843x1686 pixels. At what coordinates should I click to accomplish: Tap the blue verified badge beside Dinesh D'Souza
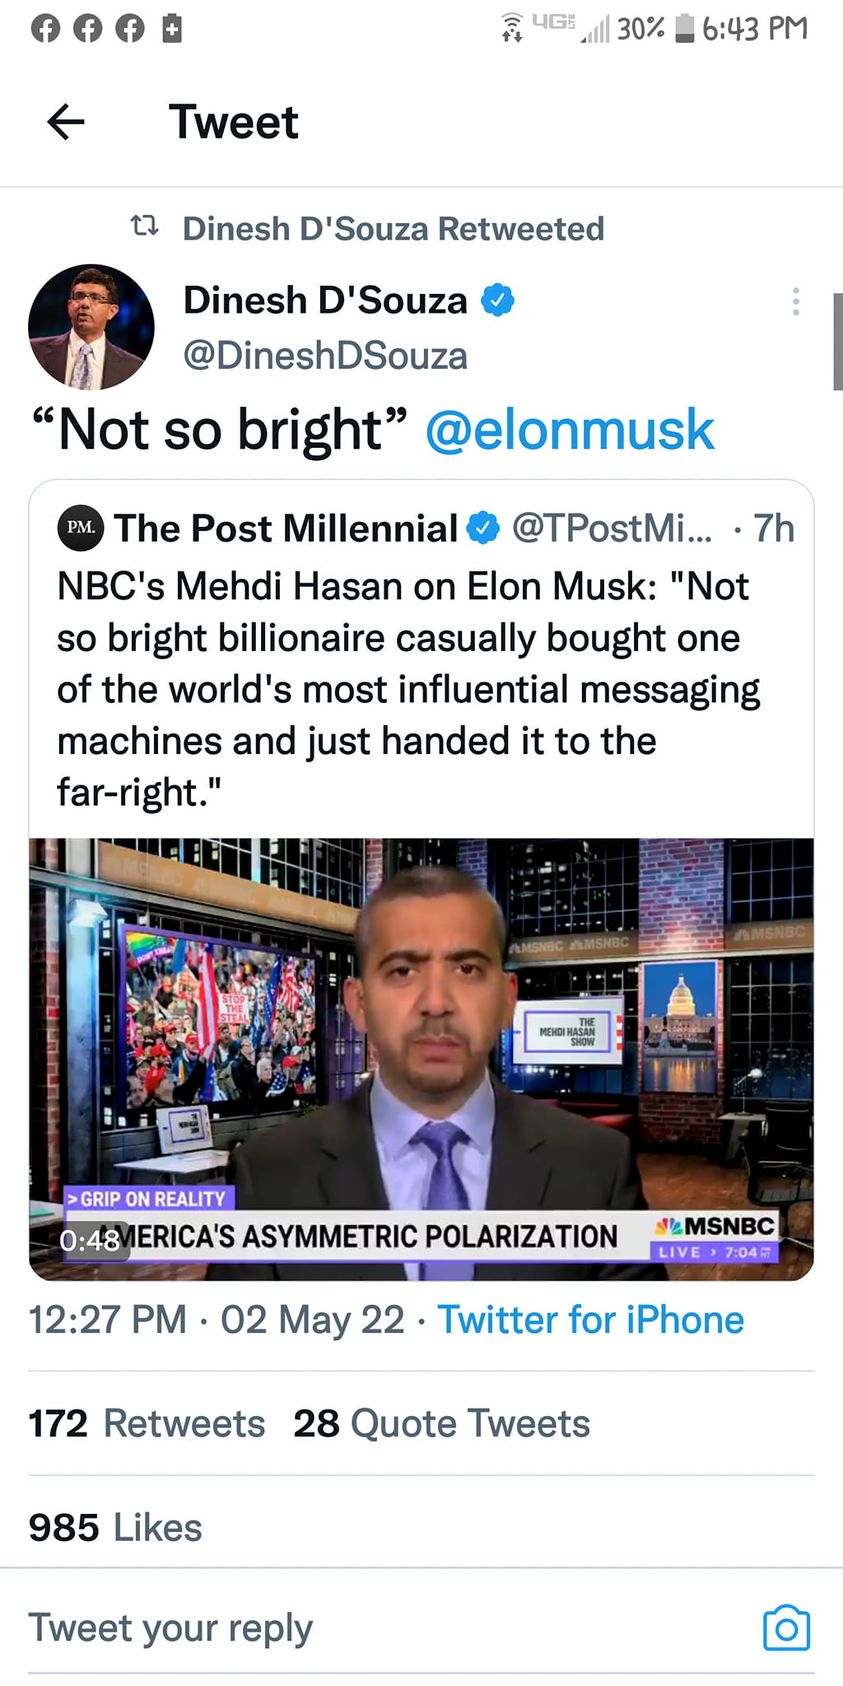[x=498, y=300]
